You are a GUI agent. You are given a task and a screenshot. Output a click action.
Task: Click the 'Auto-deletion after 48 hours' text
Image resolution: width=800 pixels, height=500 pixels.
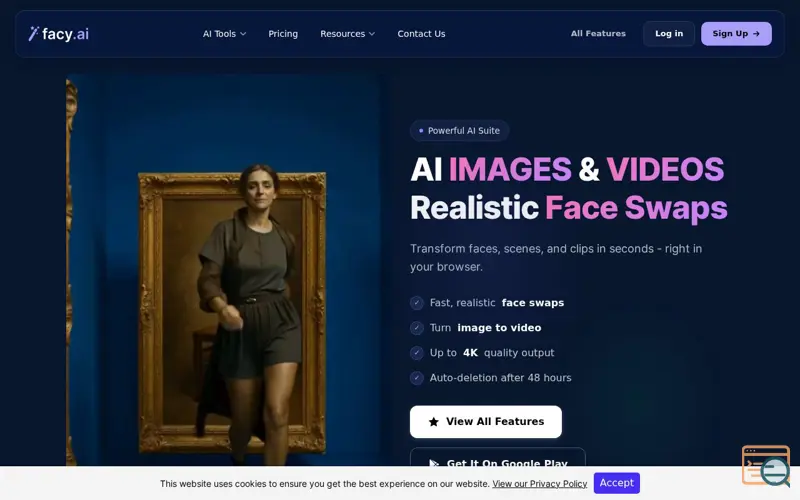(x=501, y=378)
